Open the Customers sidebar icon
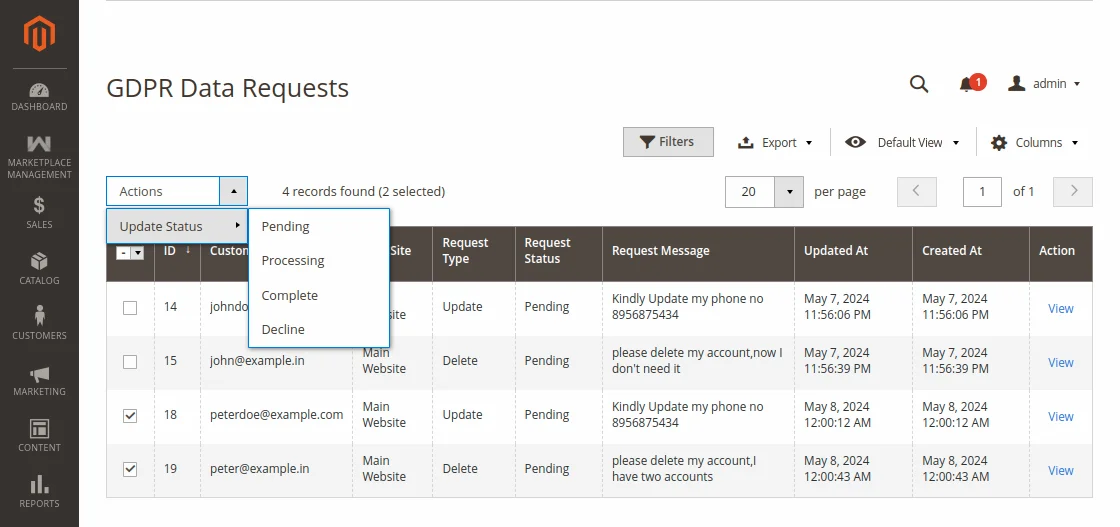1120x527 pixels. coord(39,323)
